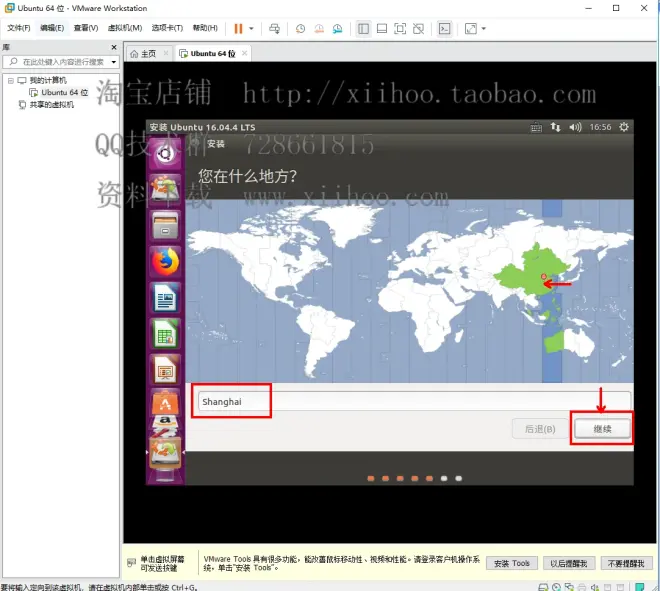Open the 编辑(E) menu
Image resolution: width=660 pixels, height=591 pixels.
[52, 28]
